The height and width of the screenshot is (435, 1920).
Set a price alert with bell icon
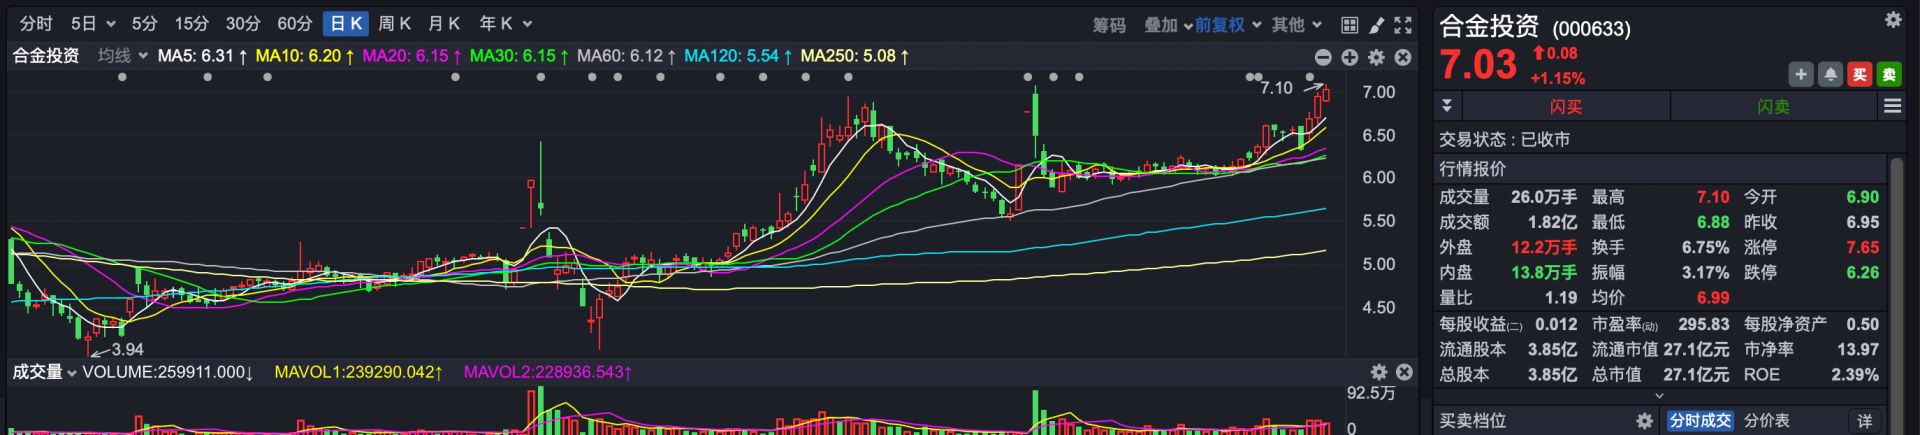coord(1830,74)
